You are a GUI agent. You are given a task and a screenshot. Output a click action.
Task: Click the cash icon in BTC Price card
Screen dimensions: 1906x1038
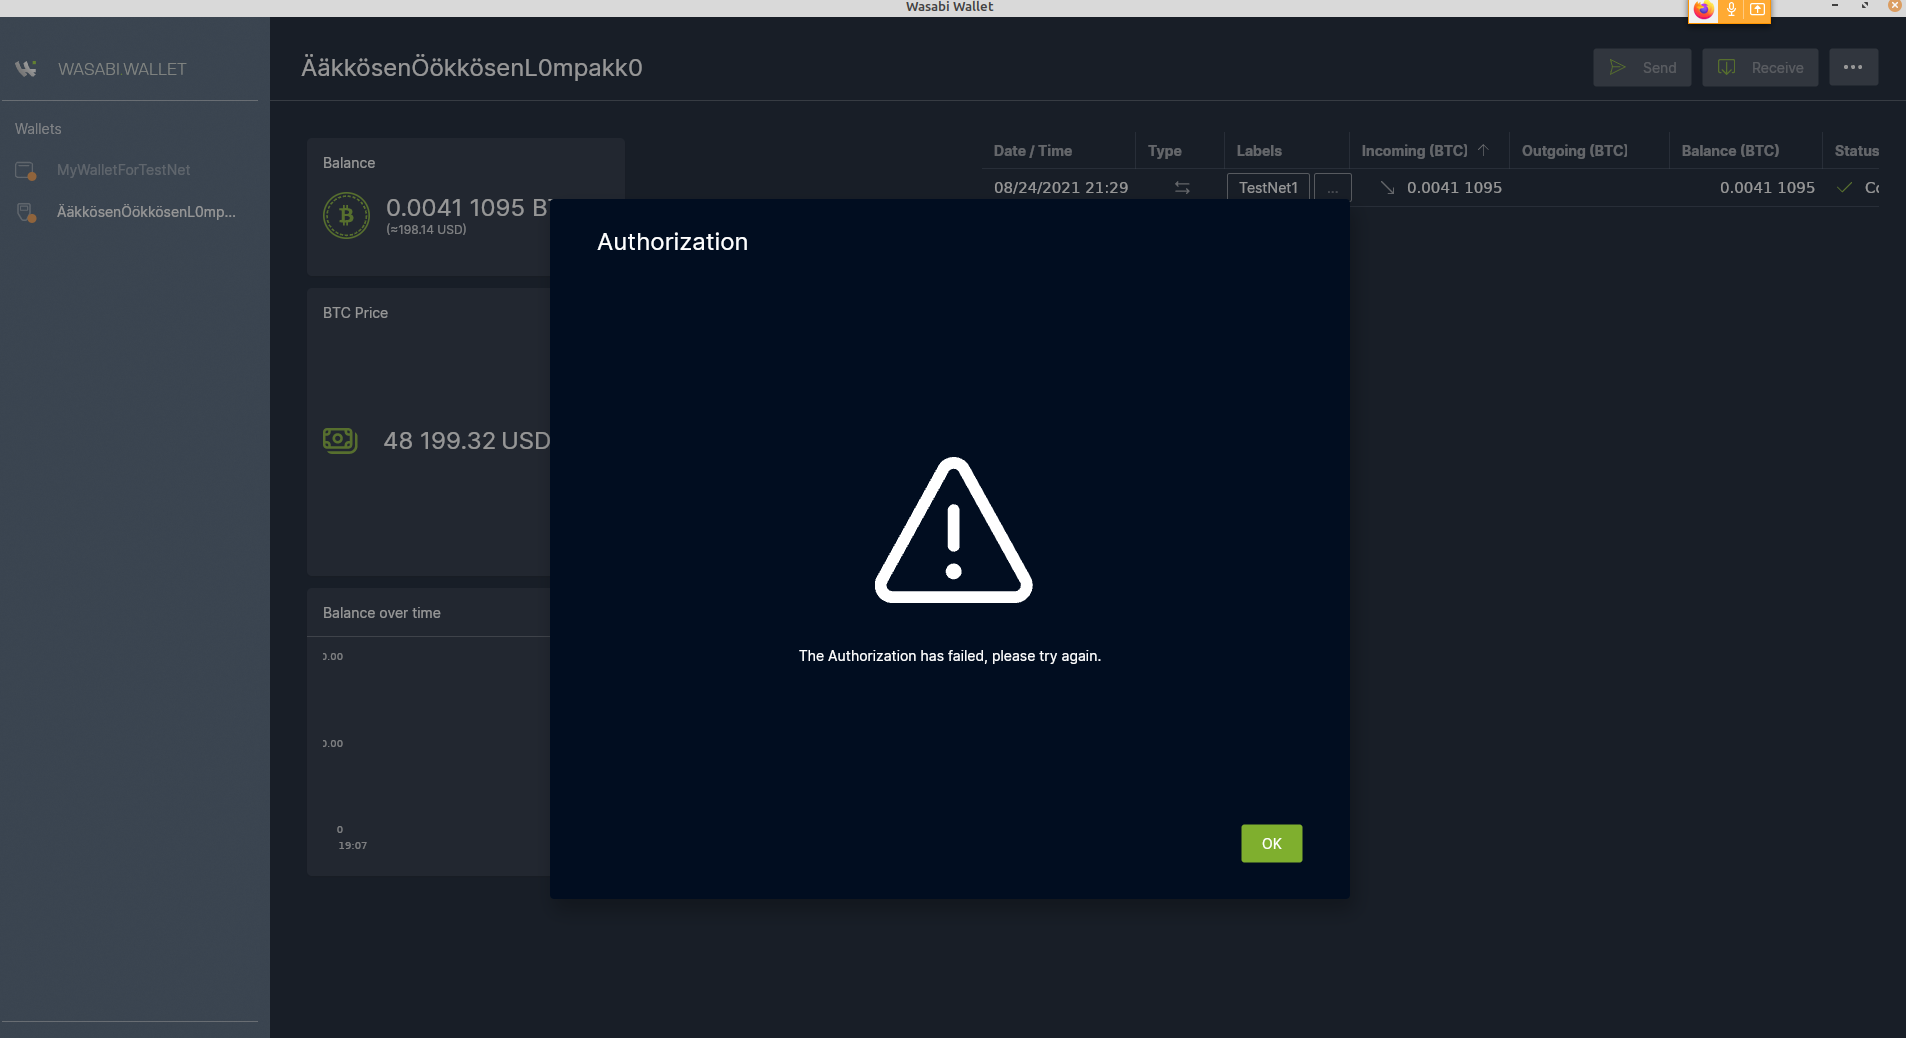click(x=340, y=440)
